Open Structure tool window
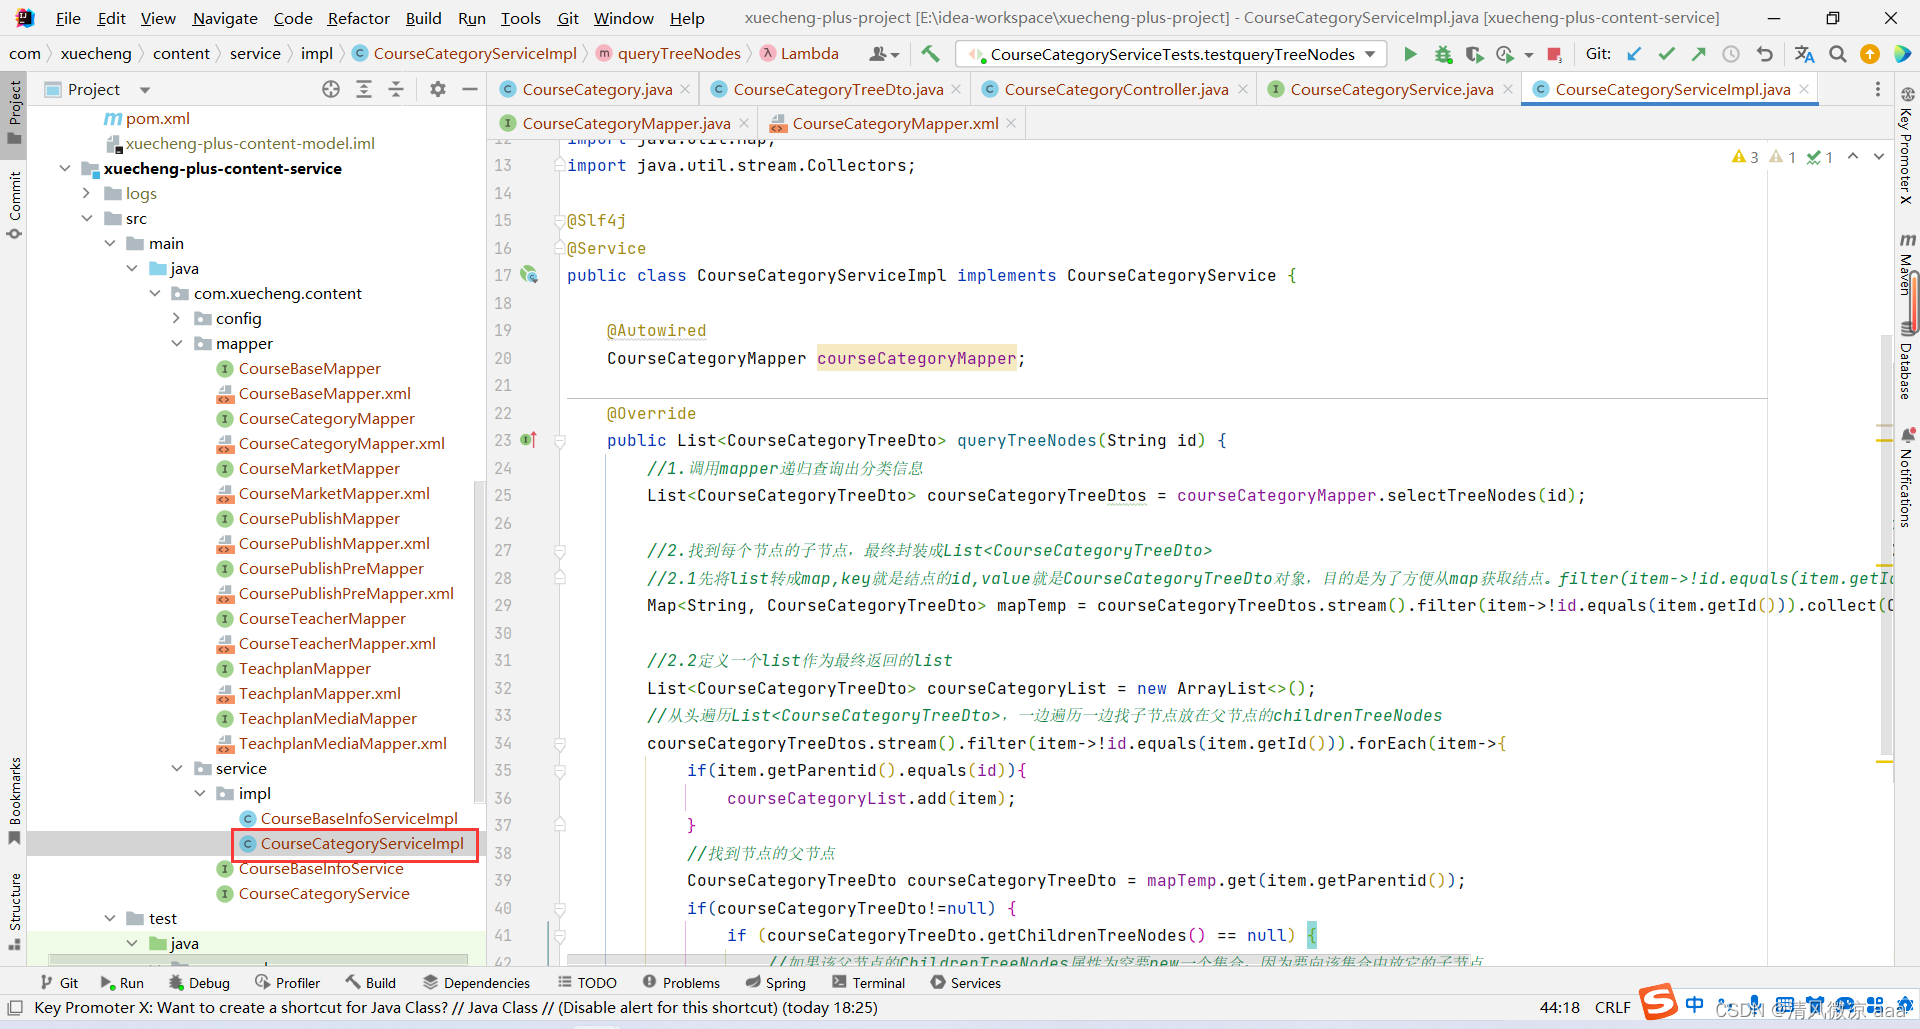 point(14,910)
